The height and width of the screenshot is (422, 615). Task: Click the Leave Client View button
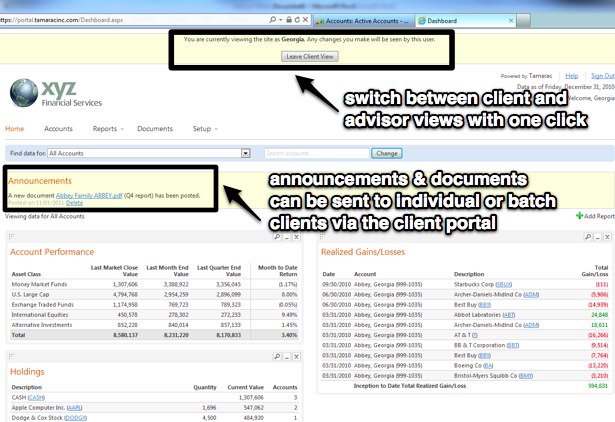point(309,56)
